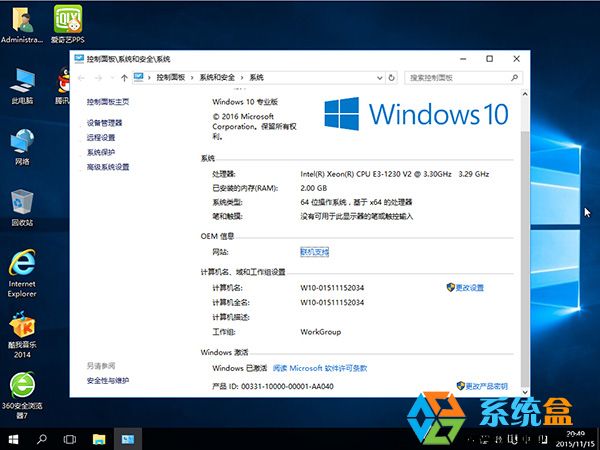Click the taskbar search magnifier icon
The image size is (600, 450).
tap(43, 438)
